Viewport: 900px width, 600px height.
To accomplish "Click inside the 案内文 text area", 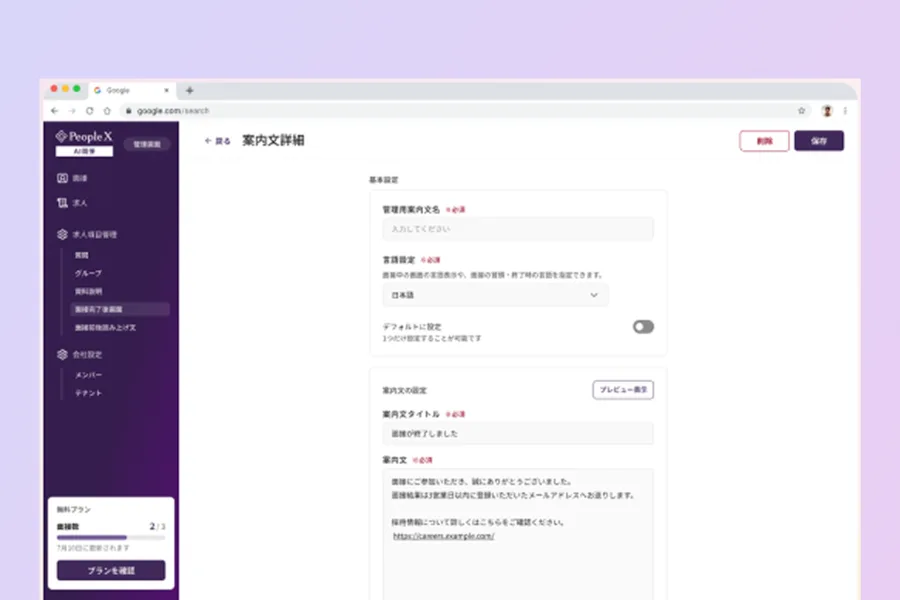I will (518, 534).
